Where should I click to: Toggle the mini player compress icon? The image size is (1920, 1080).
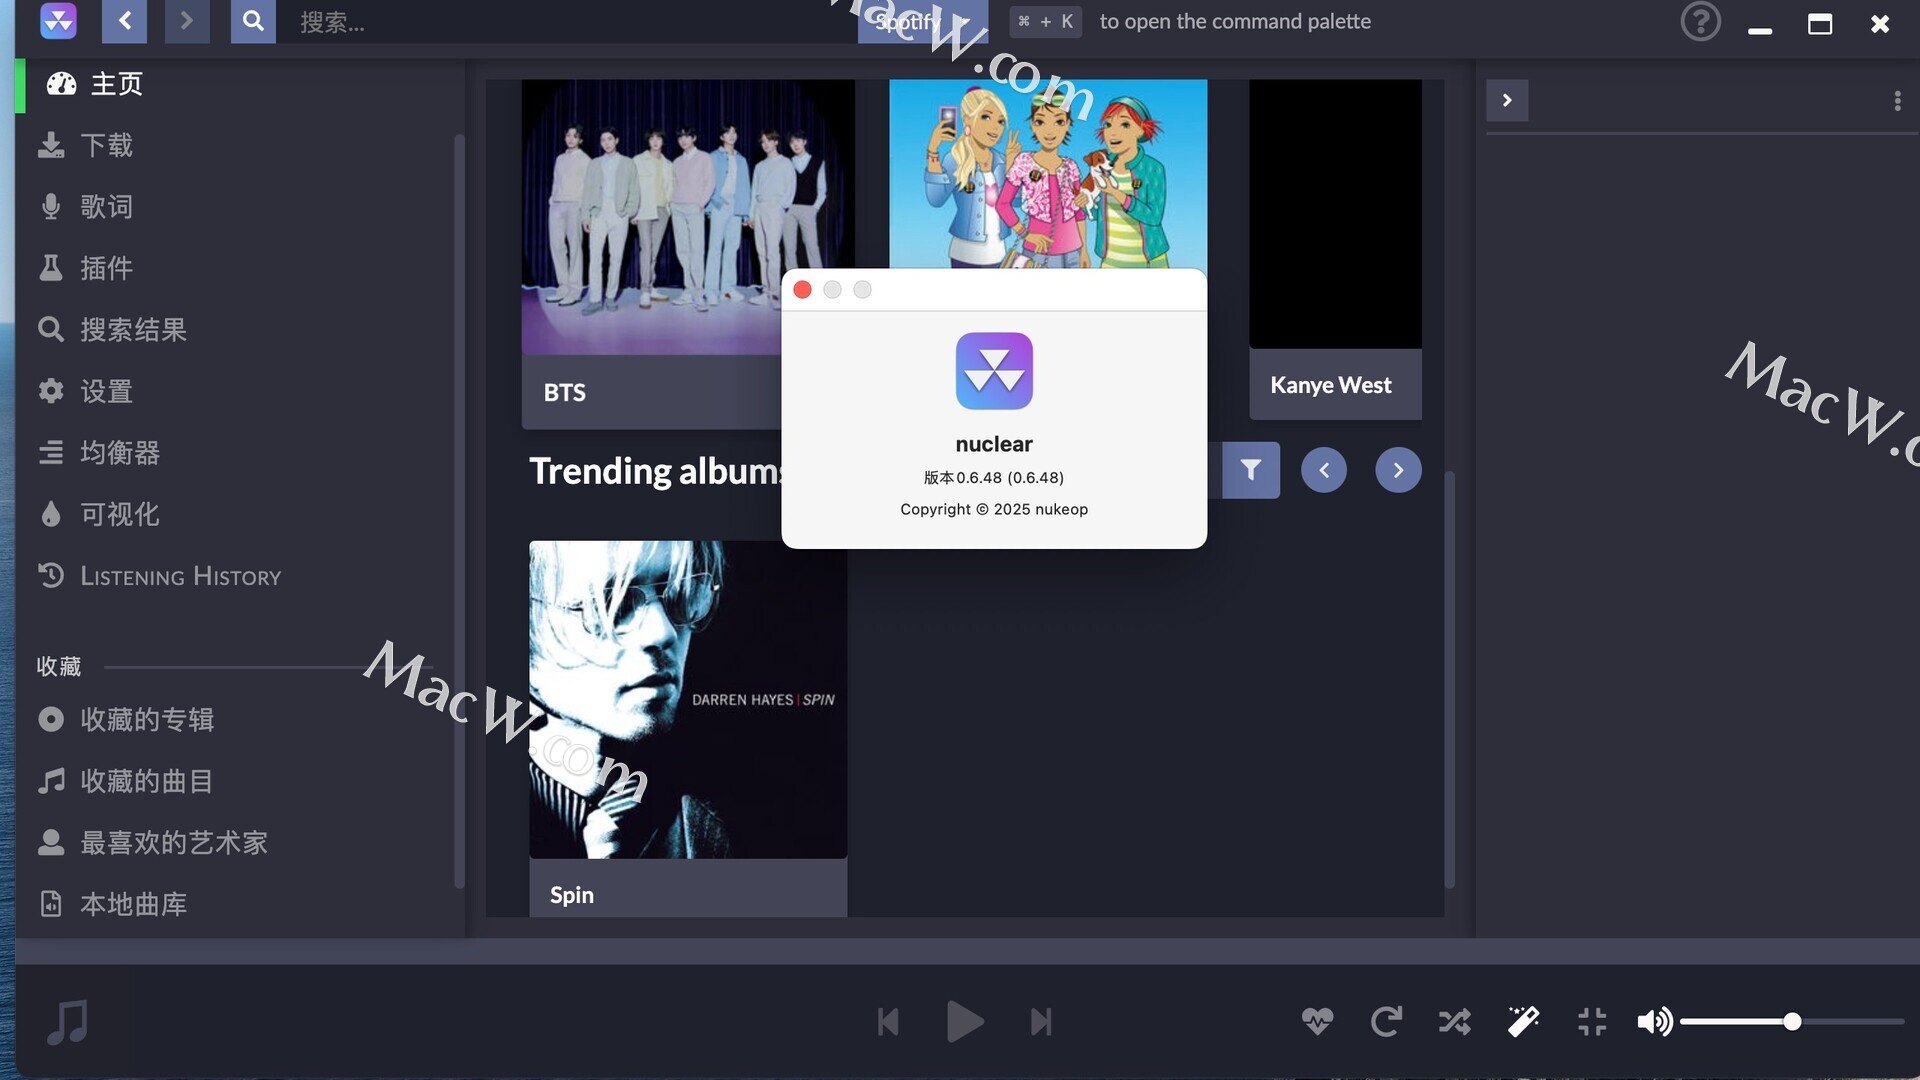(x=1592, y=1022)
